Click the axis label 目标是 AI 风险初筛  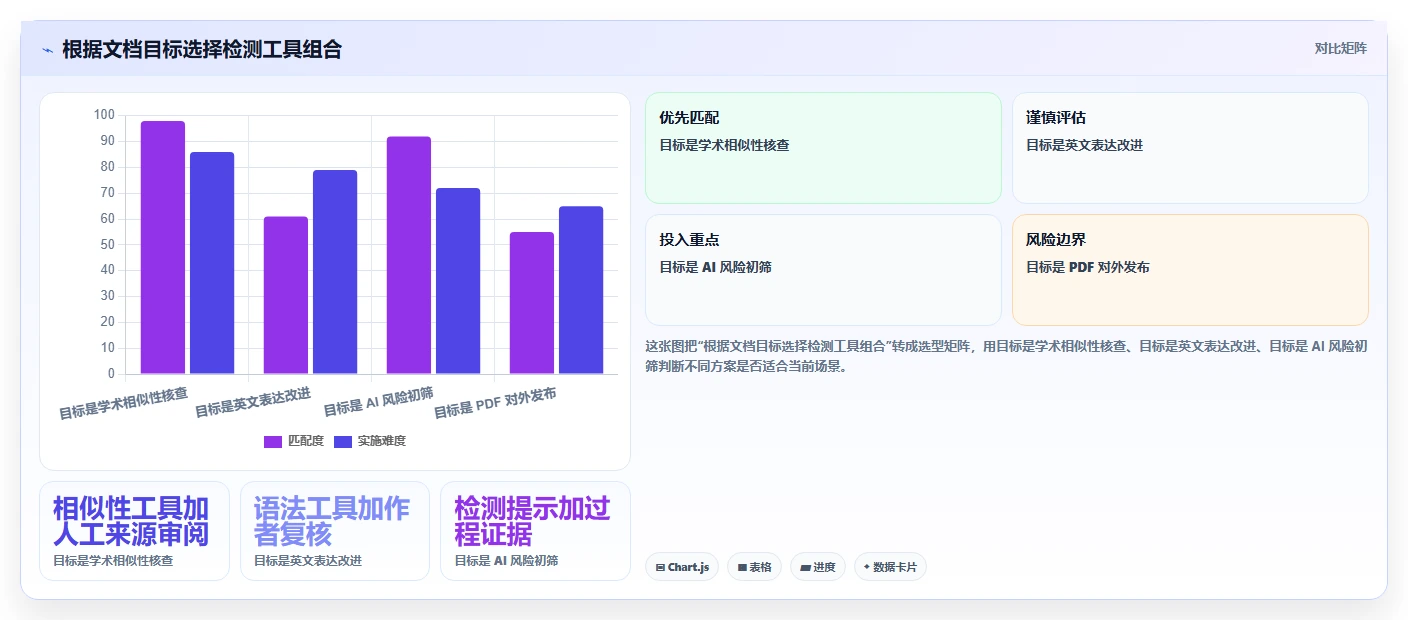tap(379, 402)
